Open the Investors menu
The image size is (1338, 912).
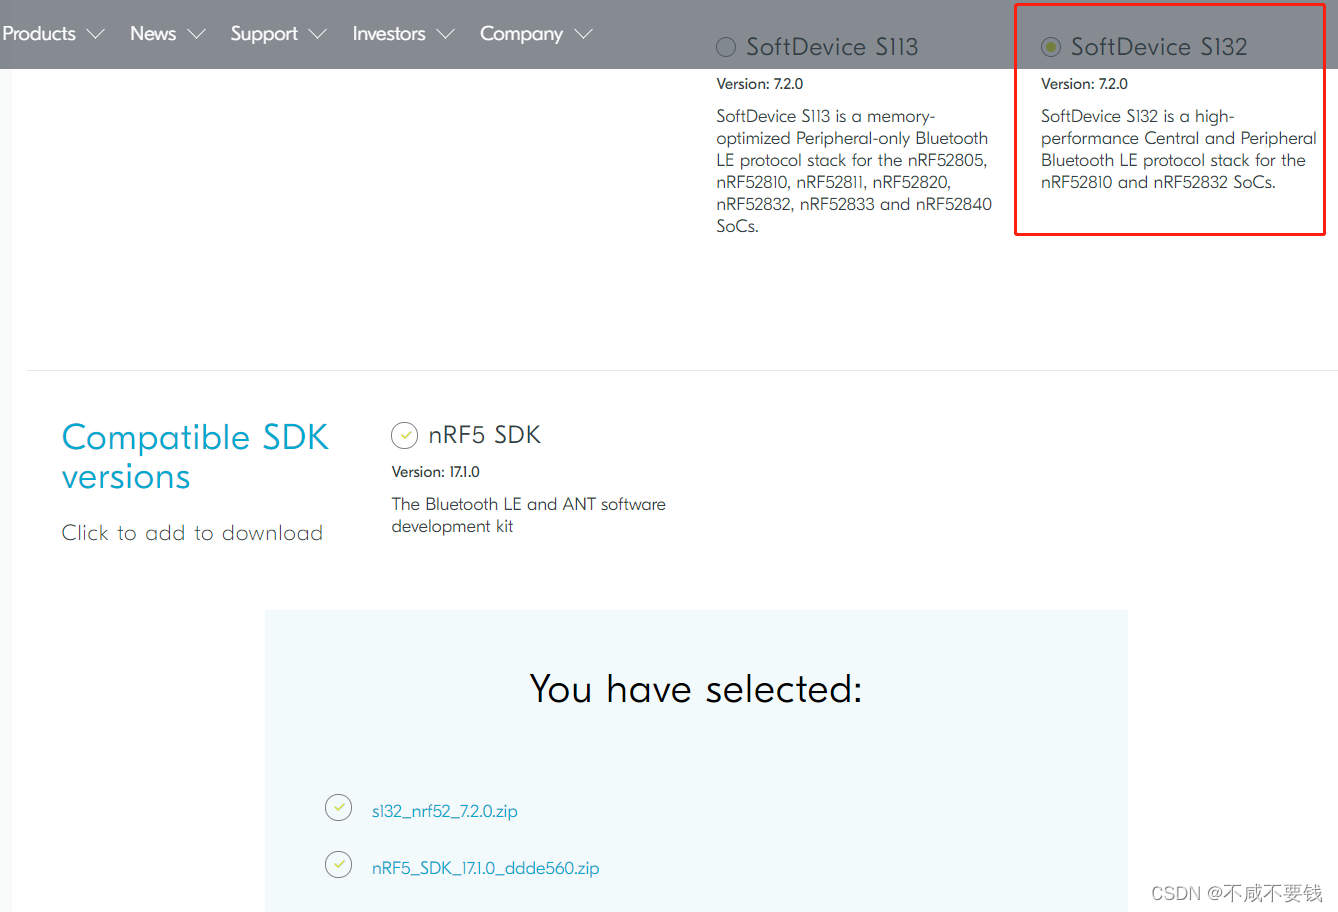(x=403, y=34)
